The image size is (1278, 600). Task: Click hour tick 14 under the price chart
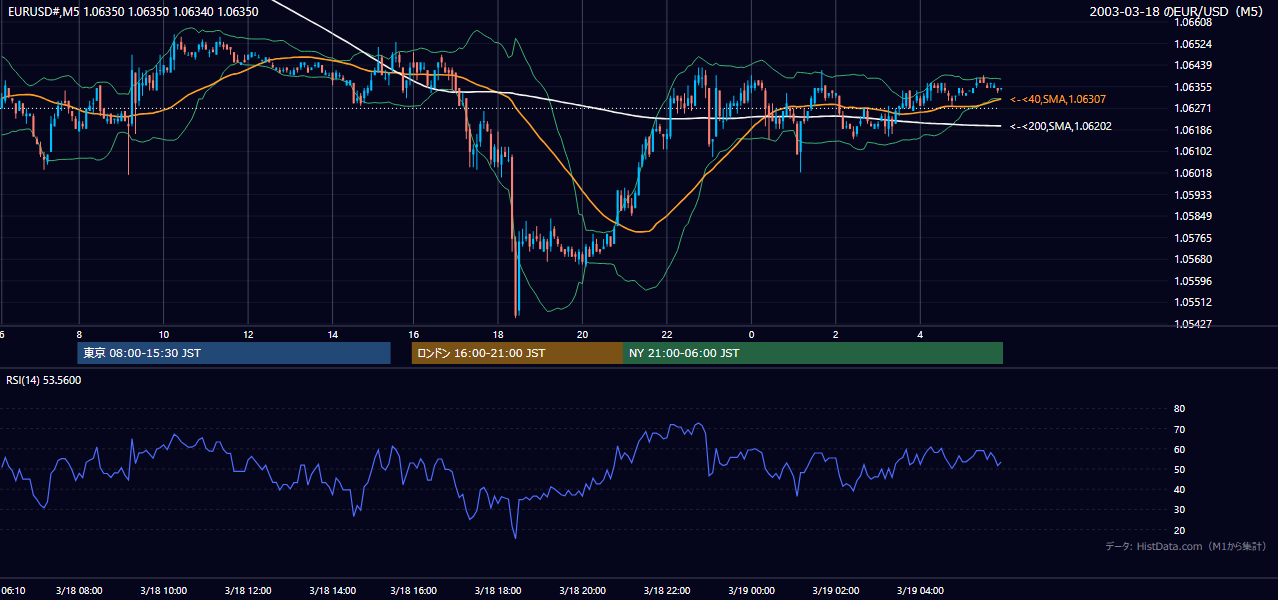point(331,335)
